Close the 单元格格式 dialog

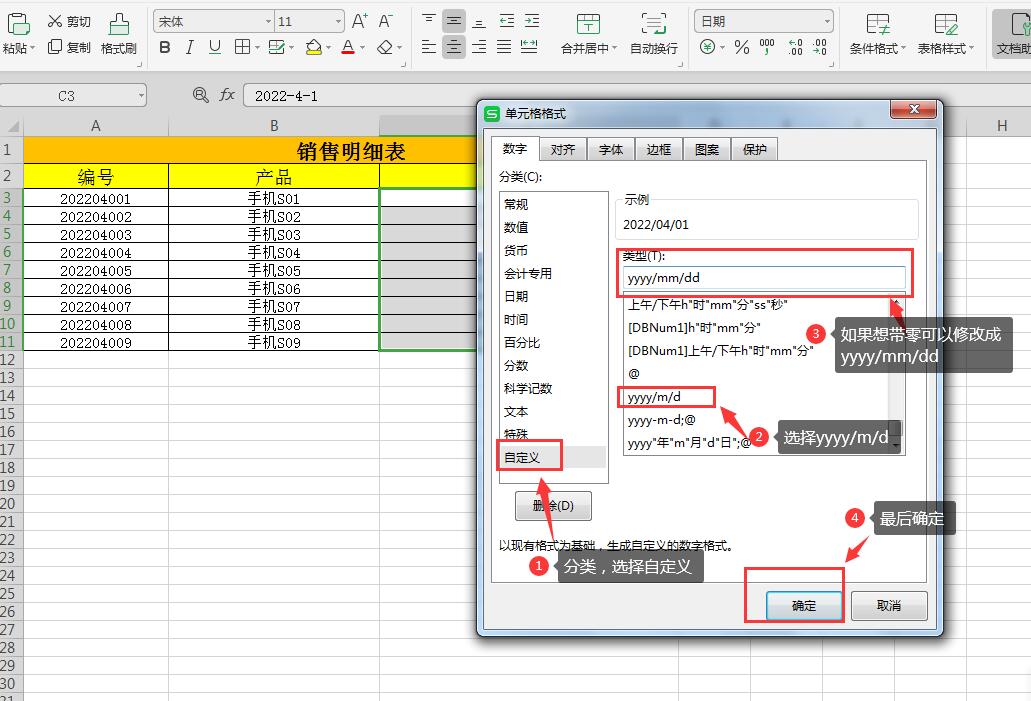point(913,109)
